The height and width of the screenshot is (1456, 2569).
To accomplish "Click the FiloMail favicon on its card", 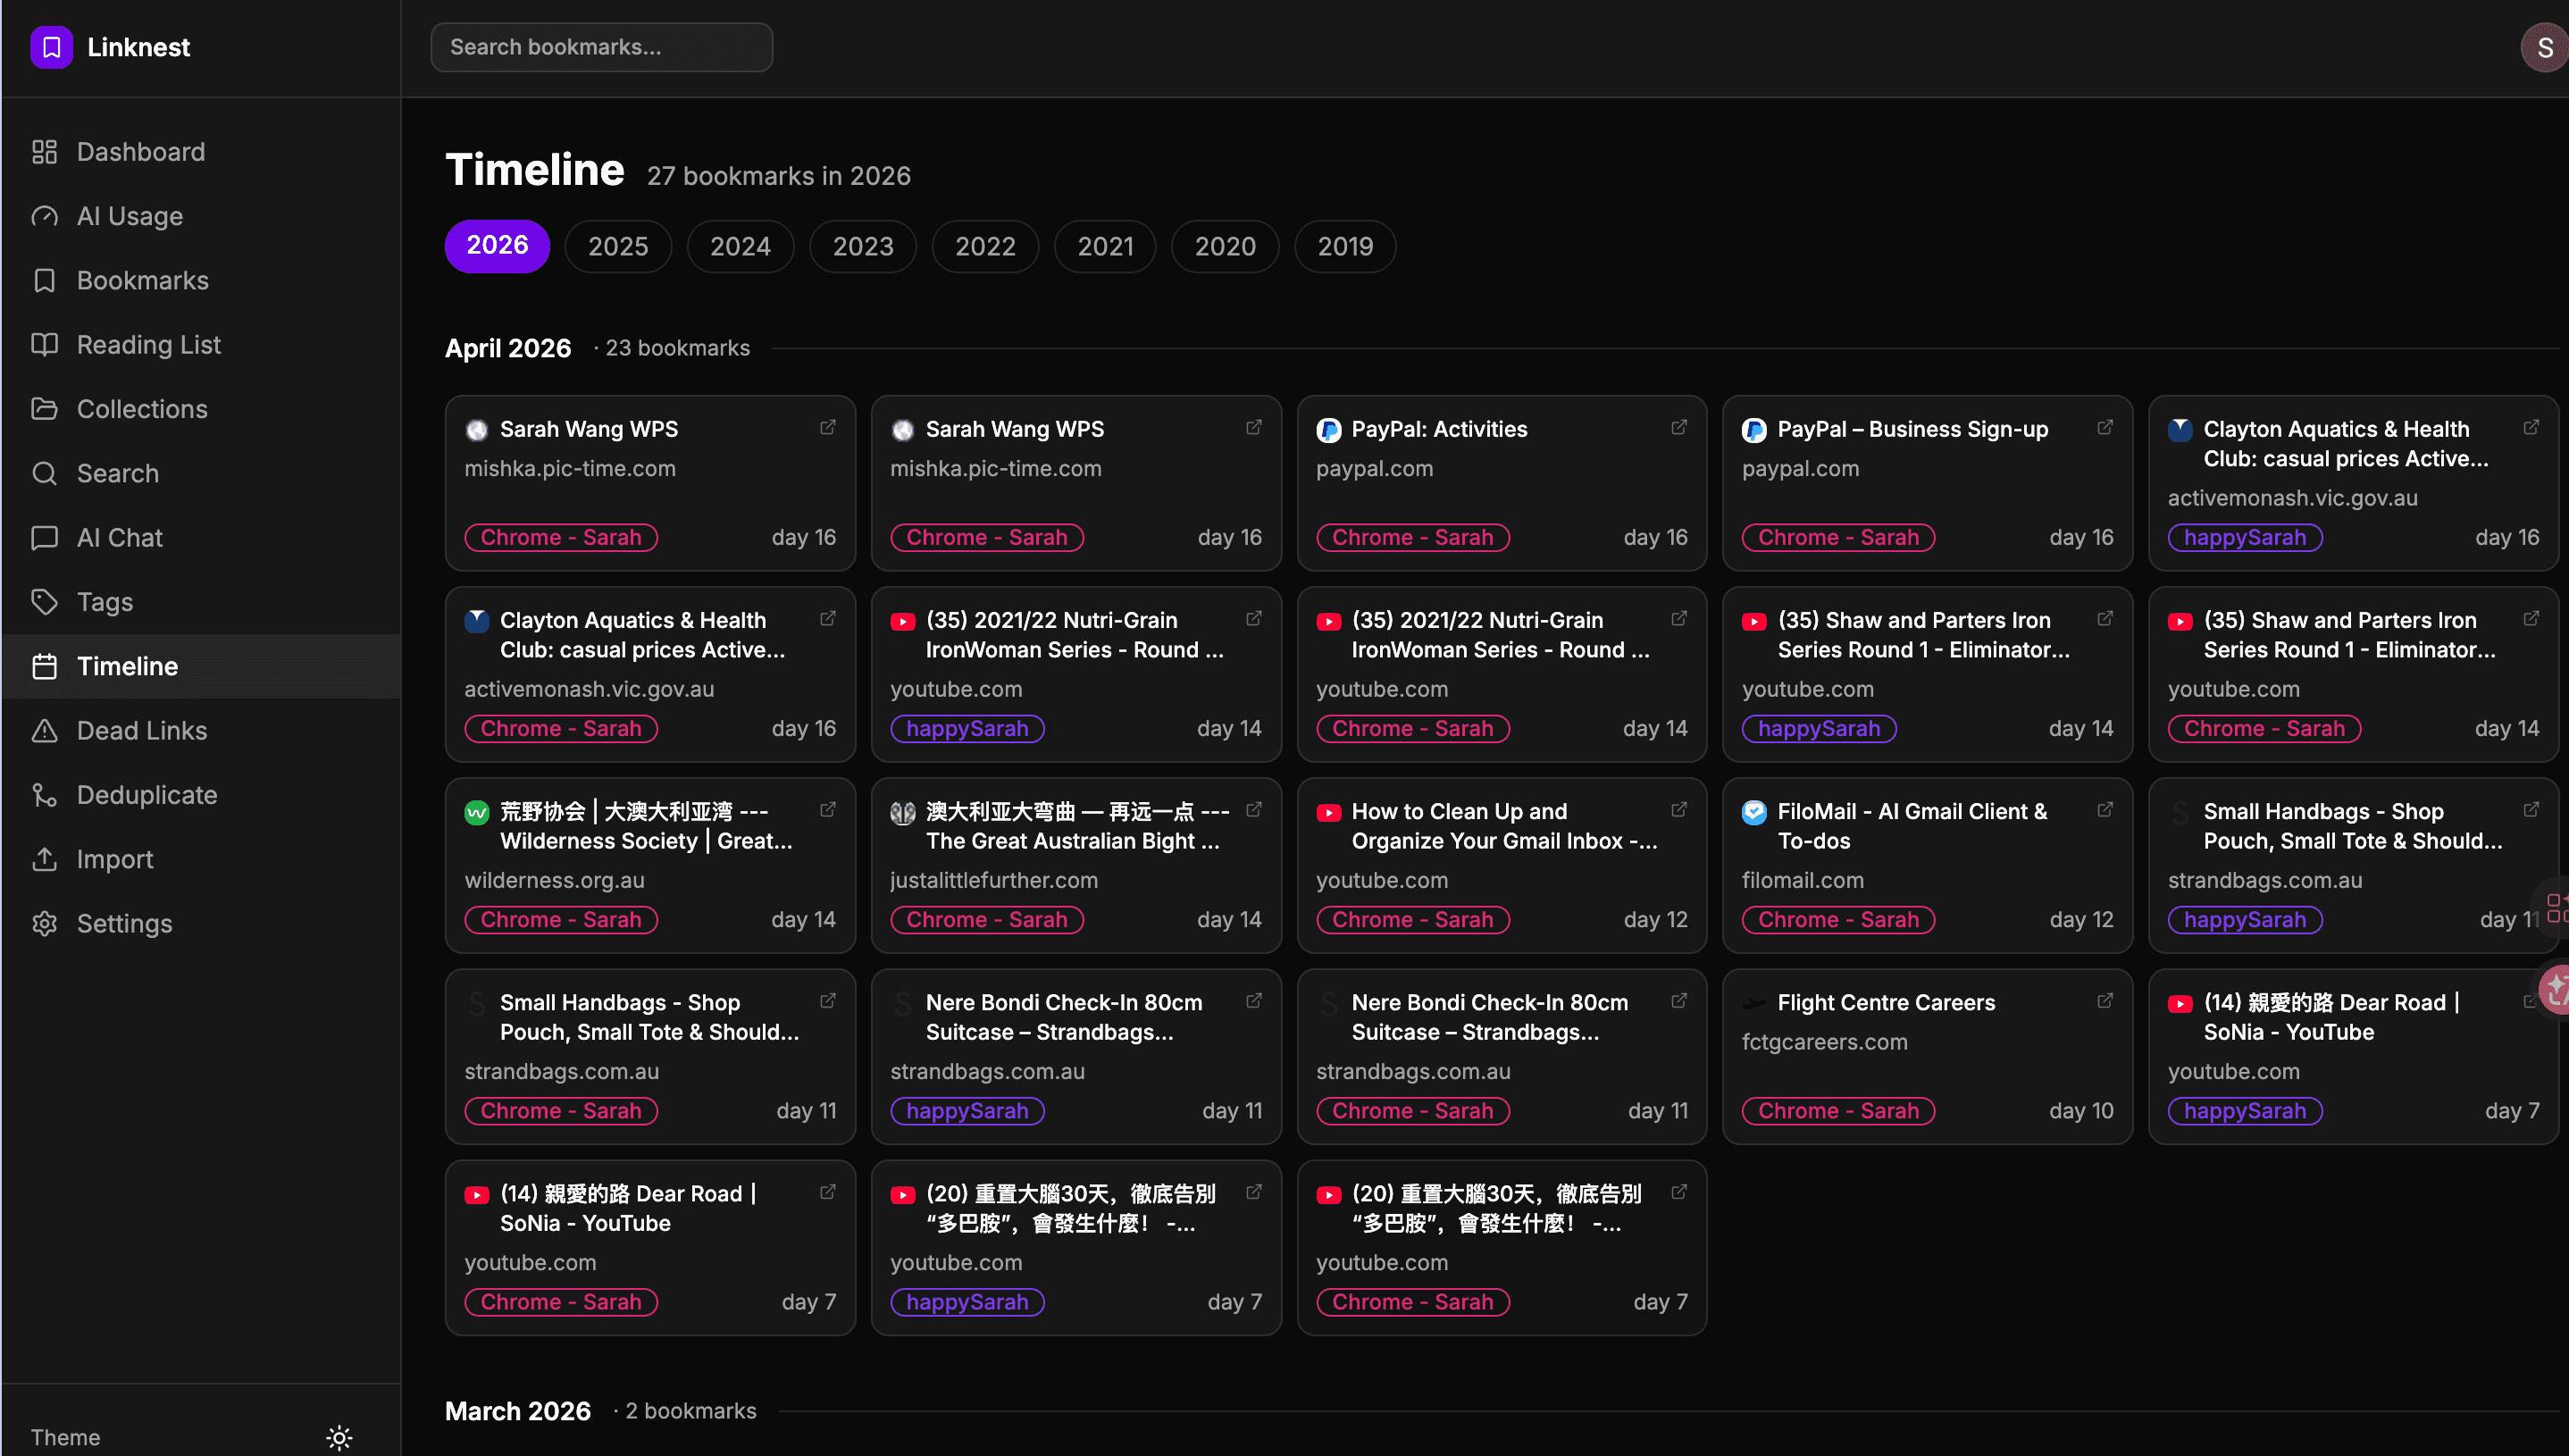I will point(1754,813).
